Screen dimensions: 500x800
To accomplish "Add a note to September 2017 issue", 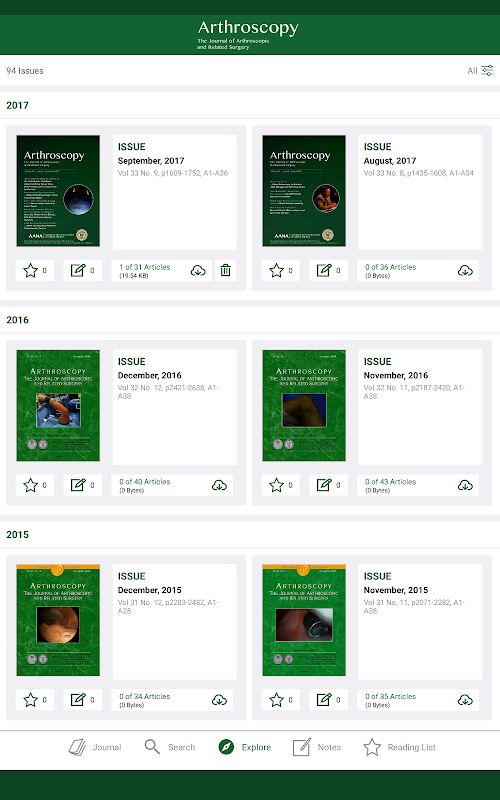I will pos(82,270).
